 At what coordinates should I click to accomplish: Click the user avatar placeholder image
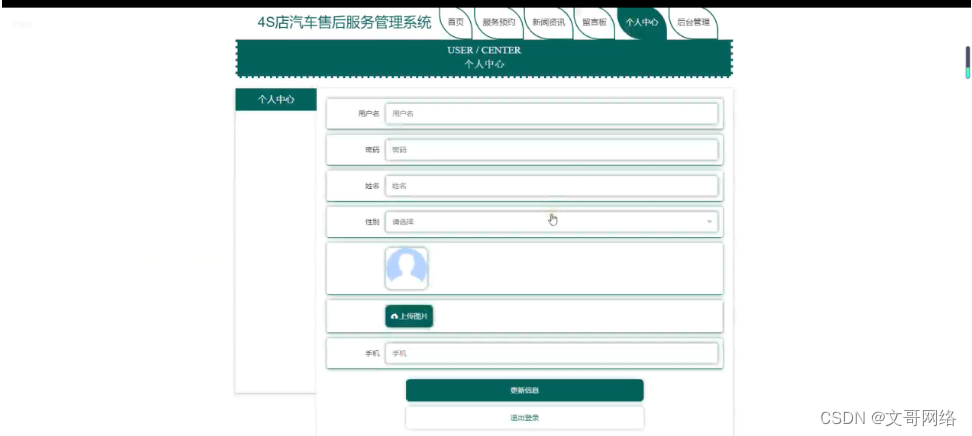(x=407, y=269)
